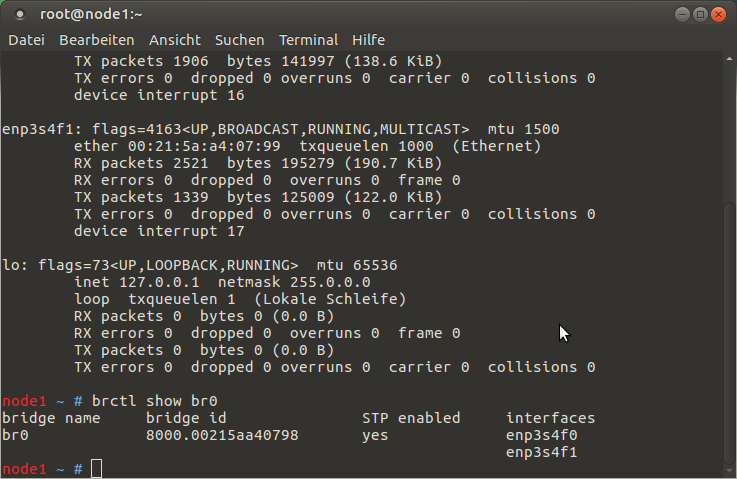Click the window title root@node1:~
This screenshot has height=479, width=737.
tap(91, 15)
